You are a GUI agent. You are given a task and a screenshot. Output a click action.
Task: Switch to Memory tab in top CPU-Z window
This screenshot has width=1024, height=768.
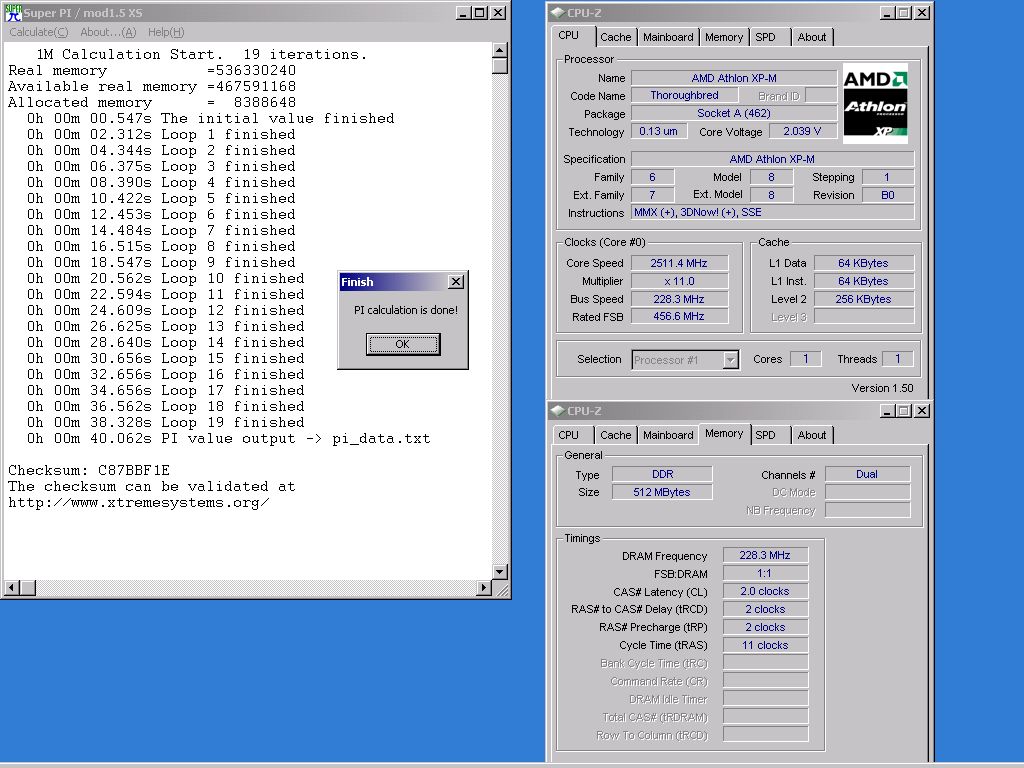coord(724,37)
